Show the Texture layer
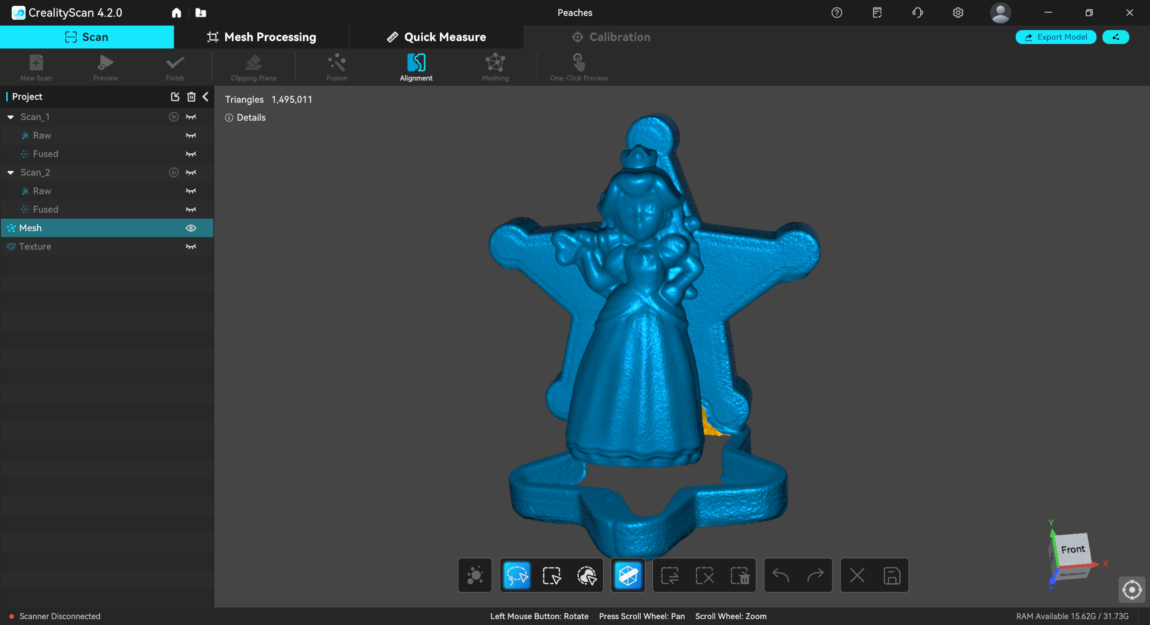This screenshot has height=625, width=1150. coord(190,247)
